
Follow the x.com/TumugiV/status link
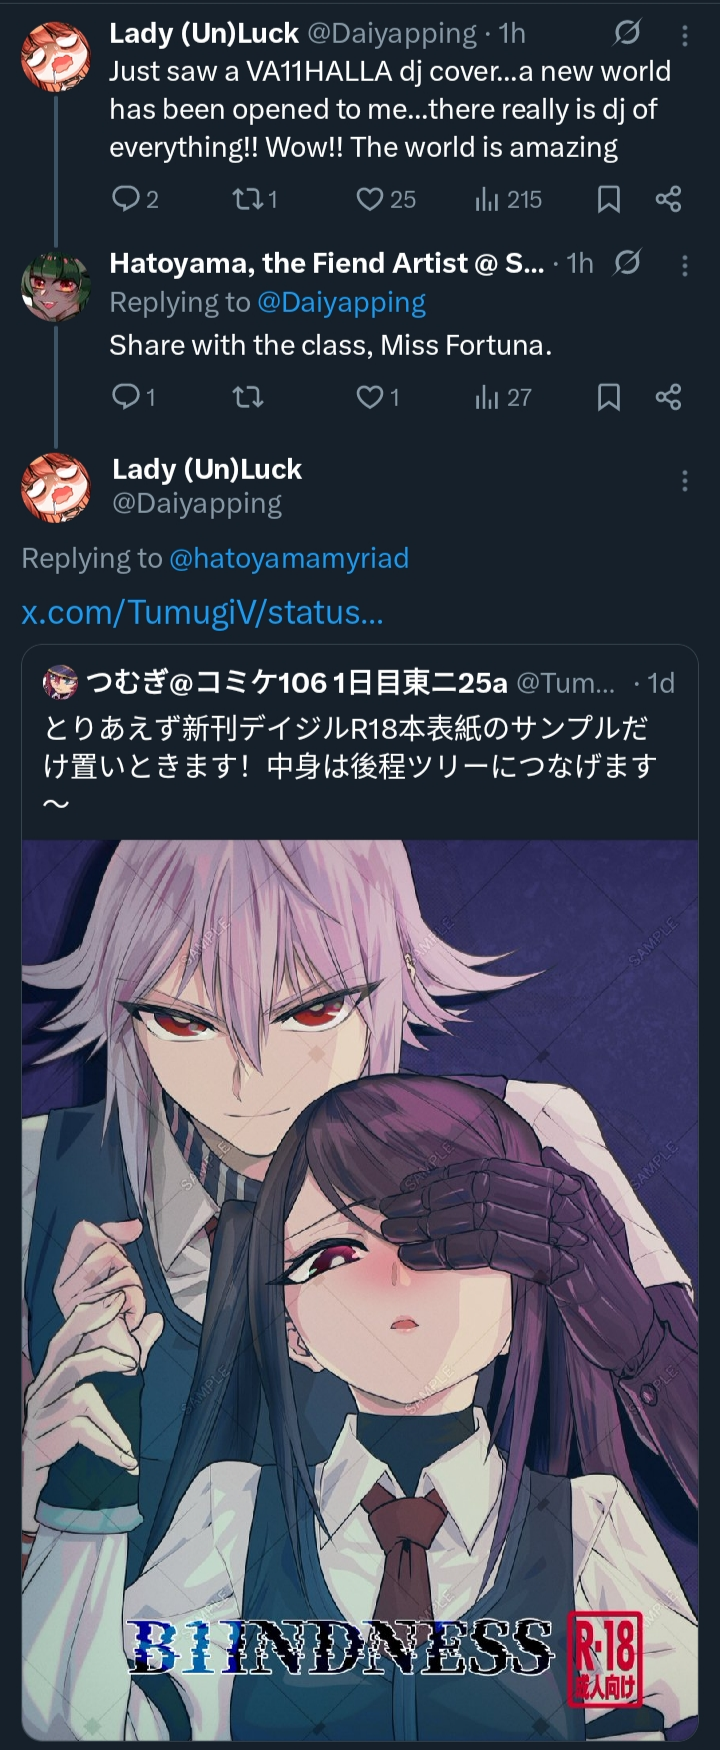pyautogui.click(x=202, y=612)
